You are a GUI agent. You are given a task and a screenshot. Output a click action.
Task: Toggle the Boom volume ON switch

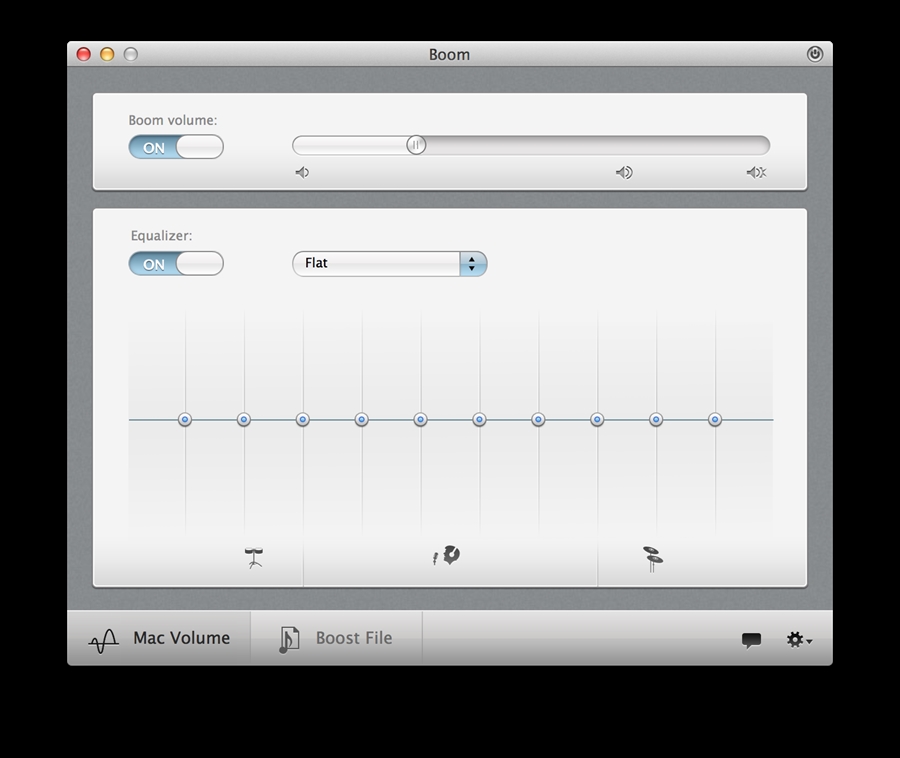(176, 147)
